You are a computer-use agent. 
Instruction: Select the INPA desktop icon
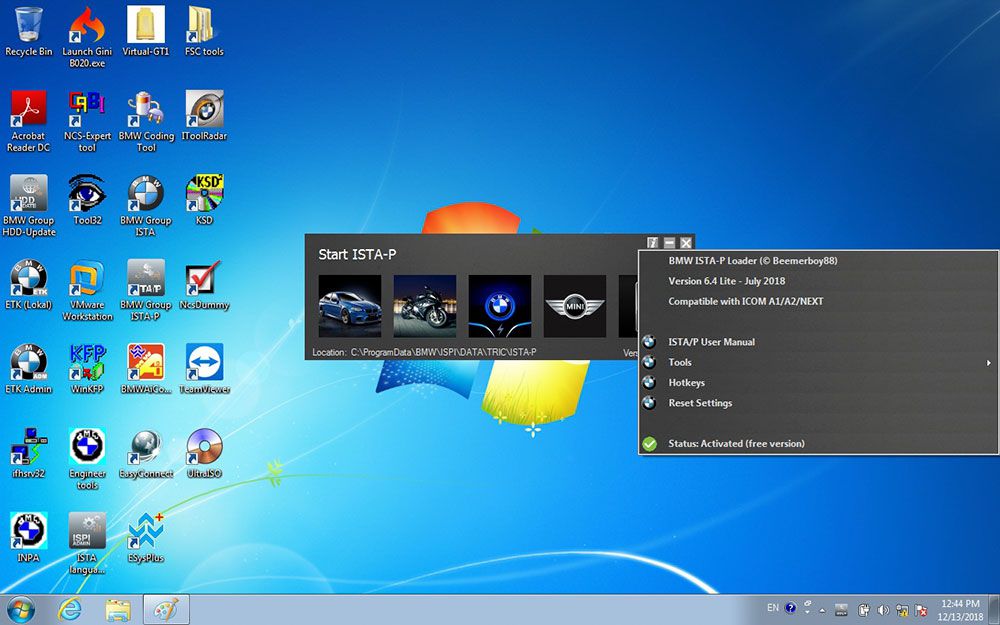coord(29,538)
